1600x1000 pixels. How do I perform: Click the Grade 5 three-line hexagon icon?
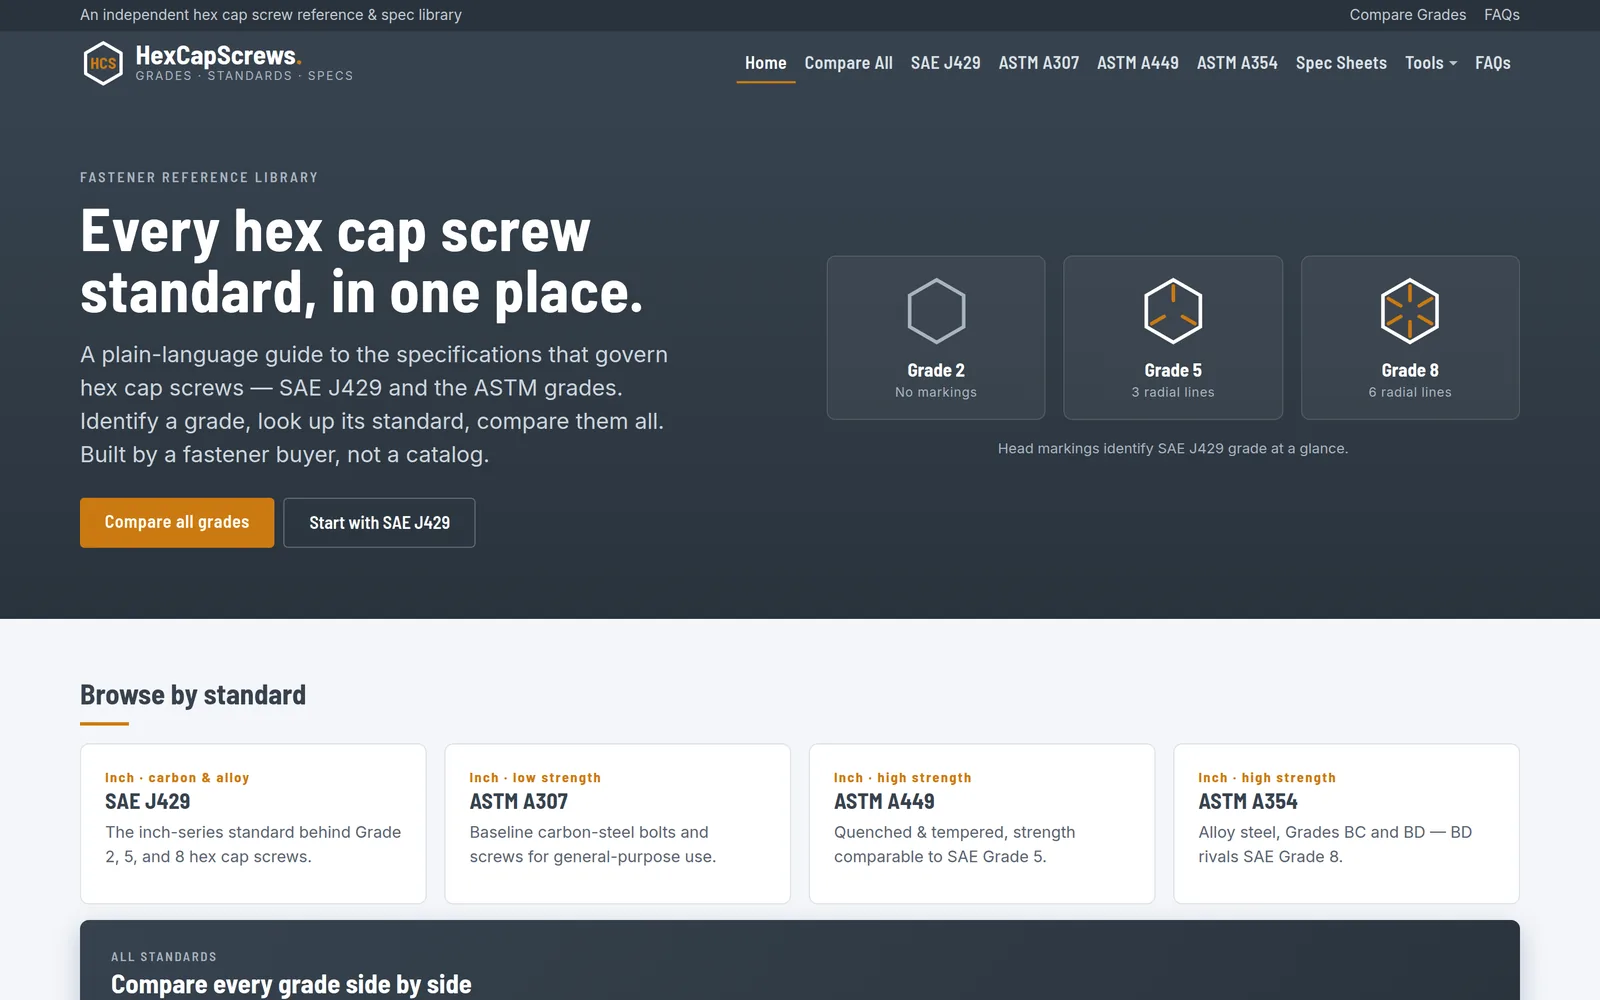1173,311
